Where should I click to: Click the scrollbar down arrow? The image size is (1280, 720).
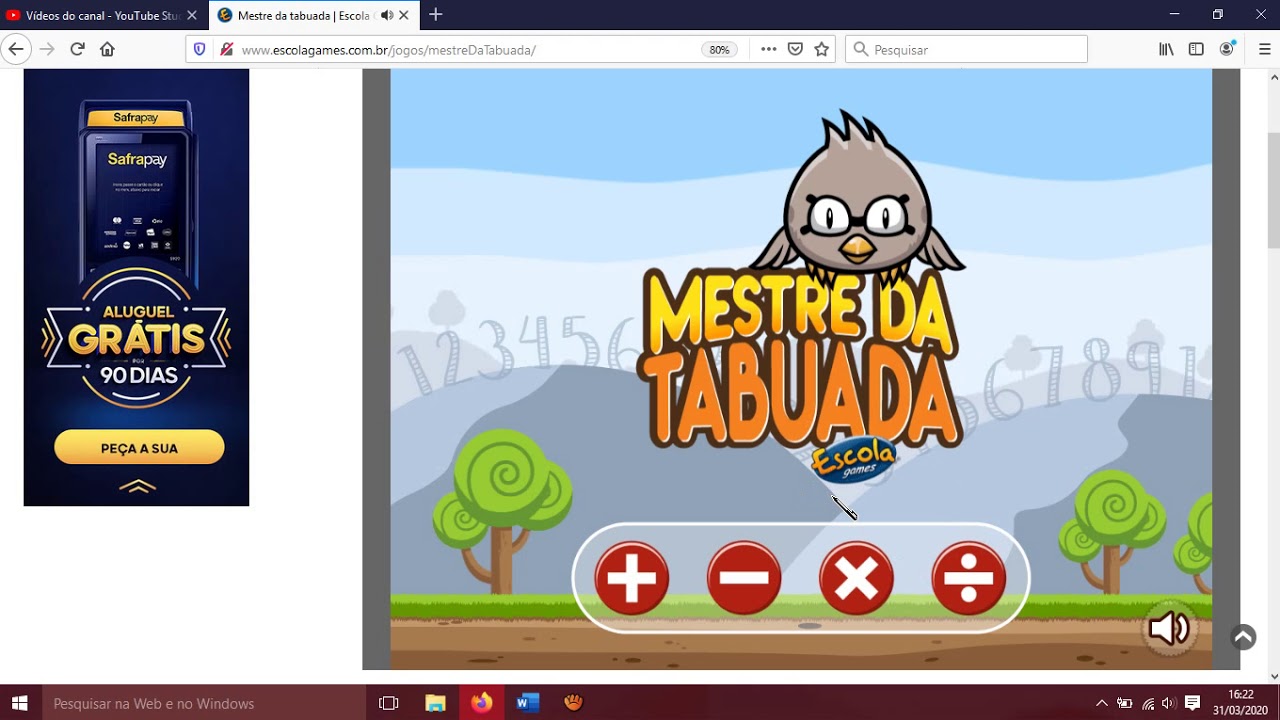[x=1273, y=676]
